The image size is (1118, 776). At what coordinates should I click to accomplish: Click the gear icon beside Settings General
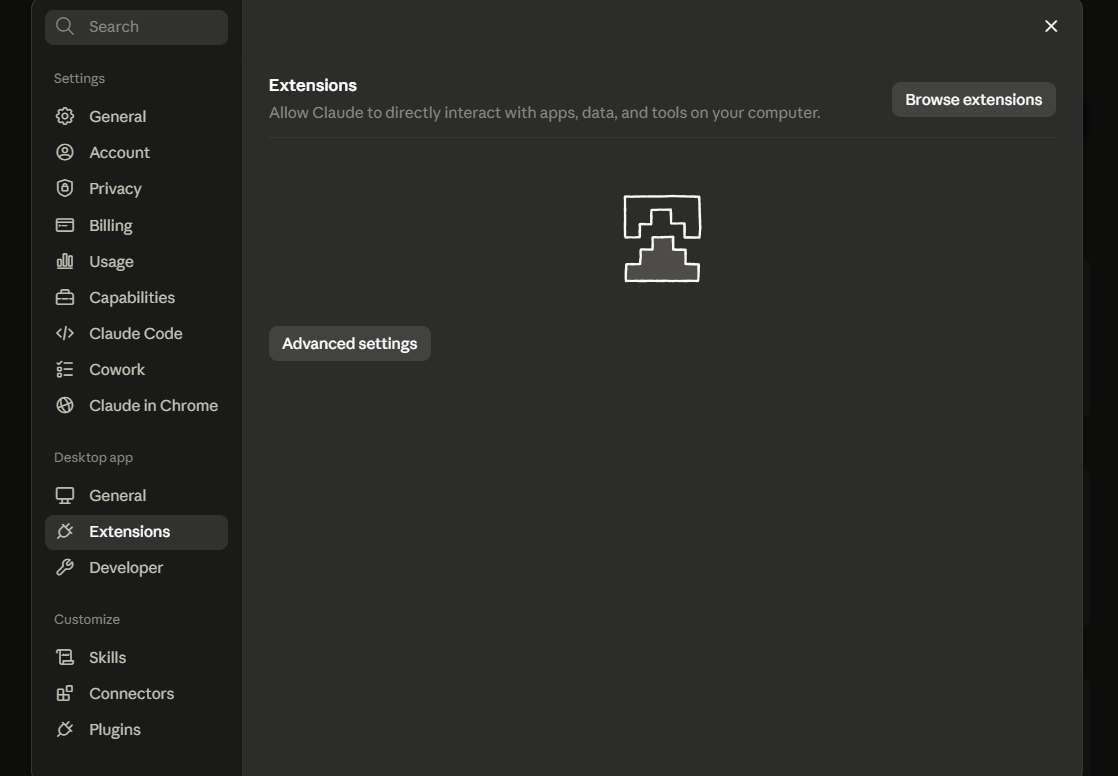(65, 116)
